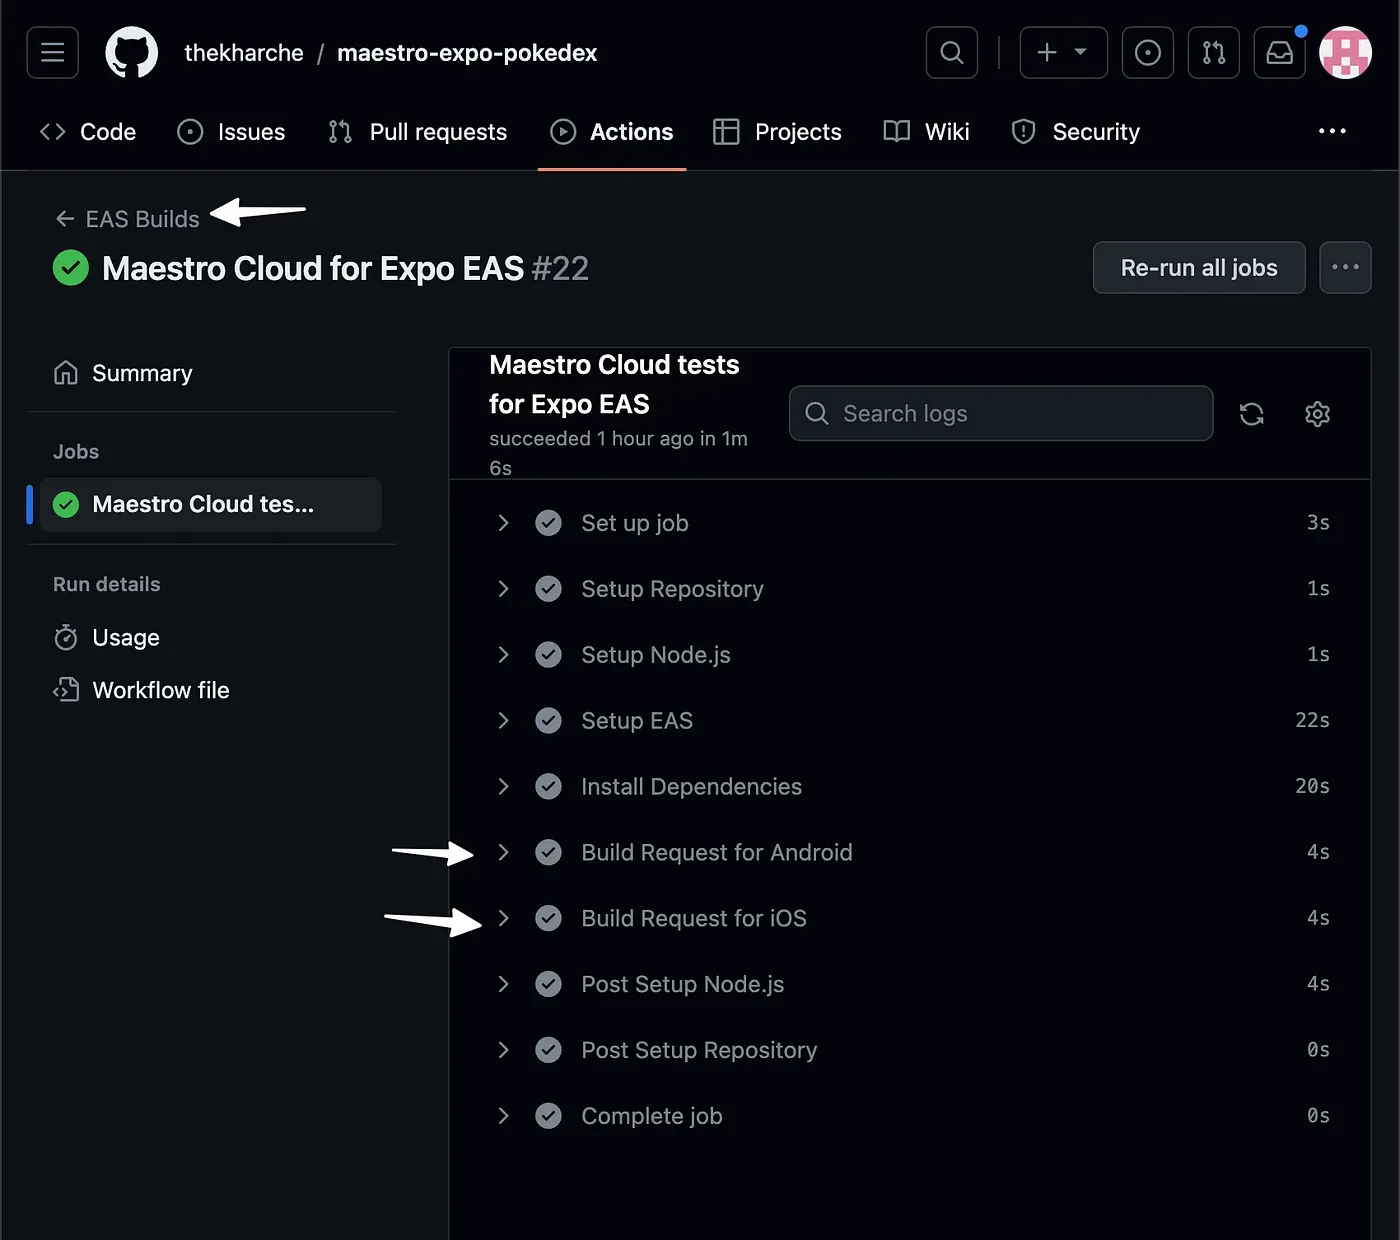Image resolution: width=1400 pixels, height=1240 pixels.
Task: Expand the Build Request for iOS step
Action: point(504,919)
